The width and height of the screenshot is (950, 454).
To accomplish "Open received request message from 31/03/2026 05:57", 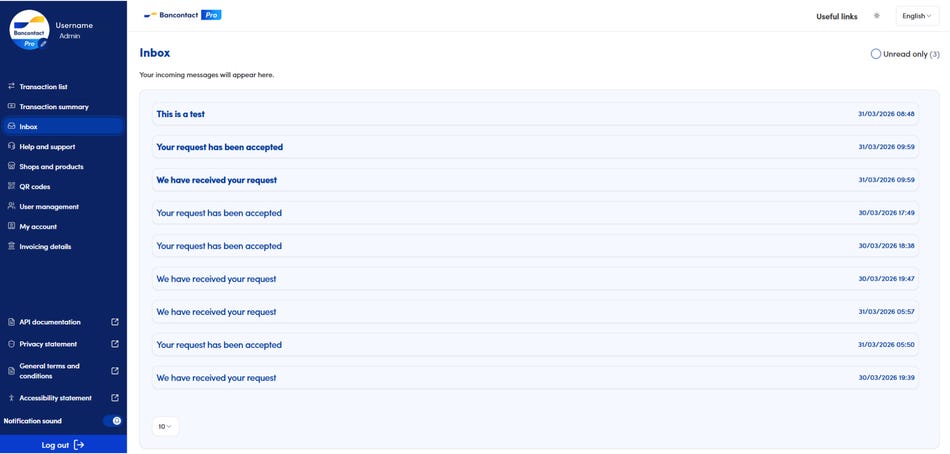I will [535, 312].
